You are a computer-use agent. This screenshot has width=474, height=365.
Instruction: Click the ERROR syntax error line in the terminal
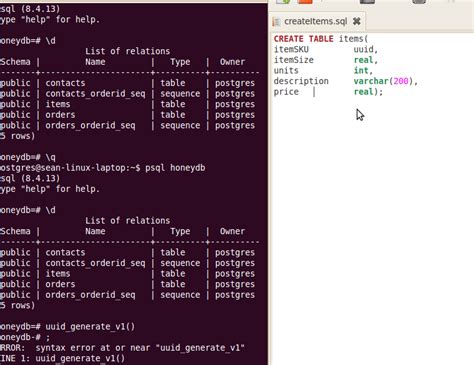click(122, 348)
